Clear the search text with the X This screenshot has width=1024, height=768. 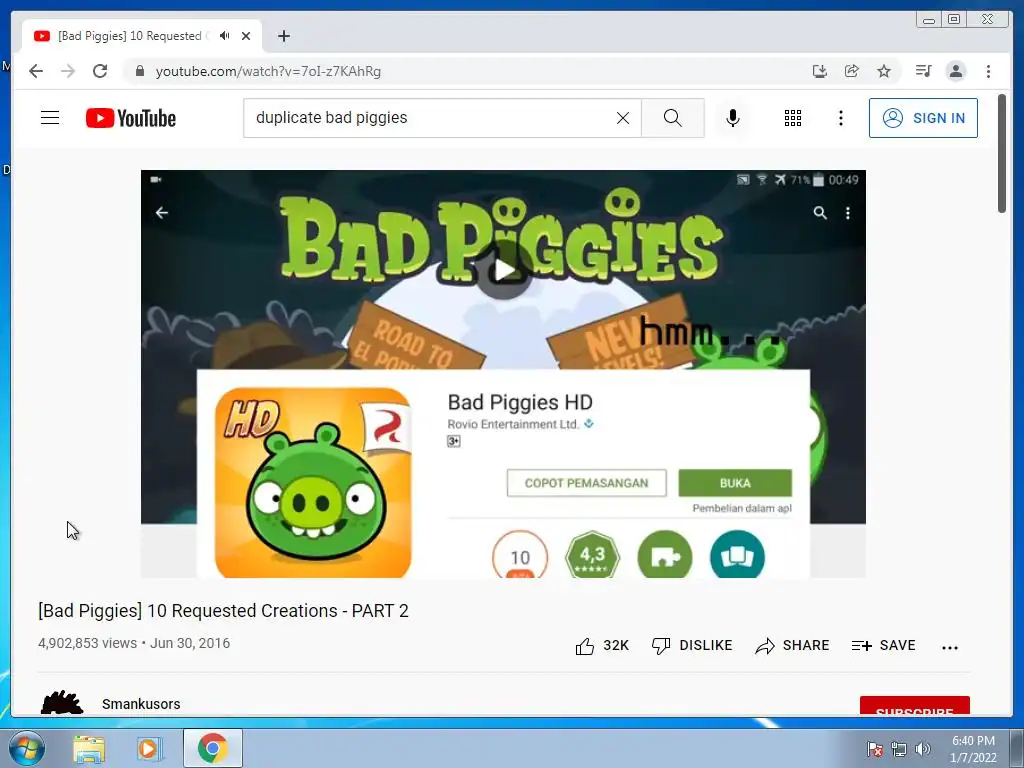click(x=623, y=118)
